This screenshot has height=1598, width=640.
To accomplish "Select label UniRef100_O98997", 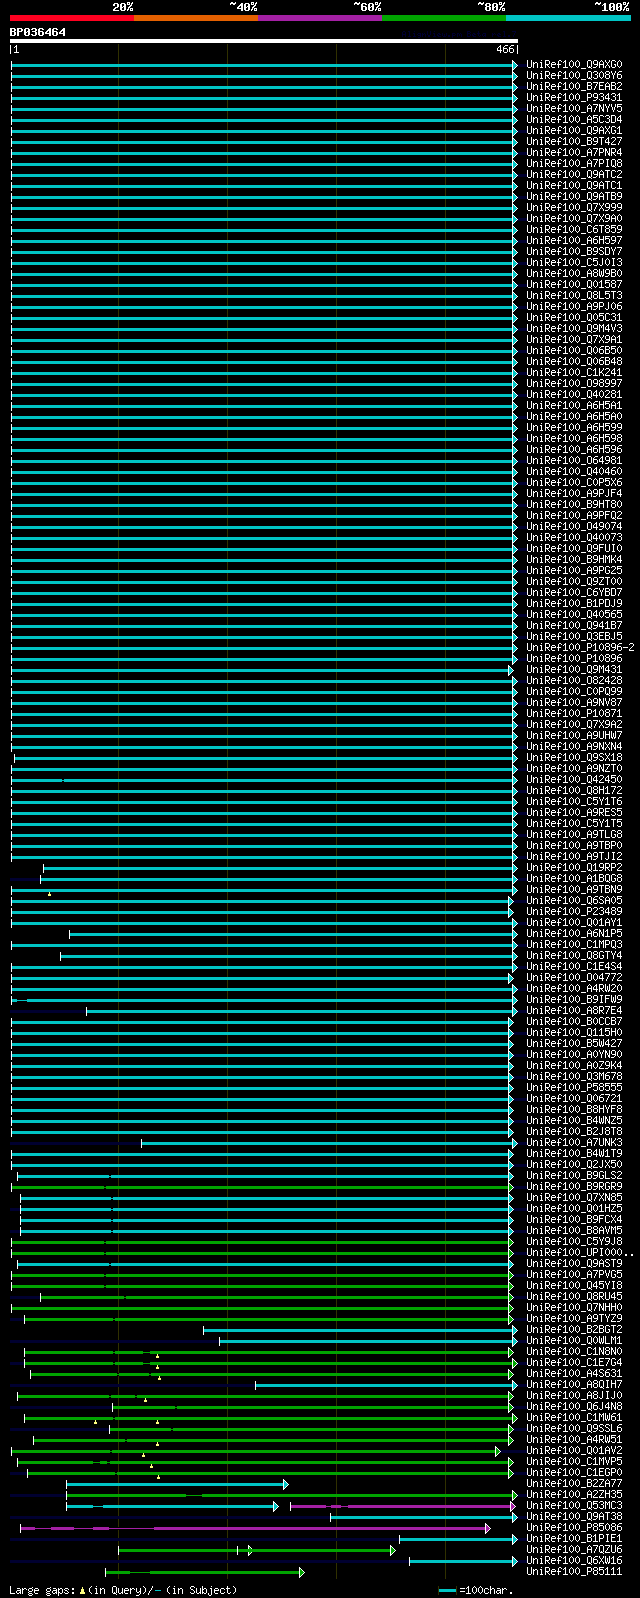I will point(574,384).
